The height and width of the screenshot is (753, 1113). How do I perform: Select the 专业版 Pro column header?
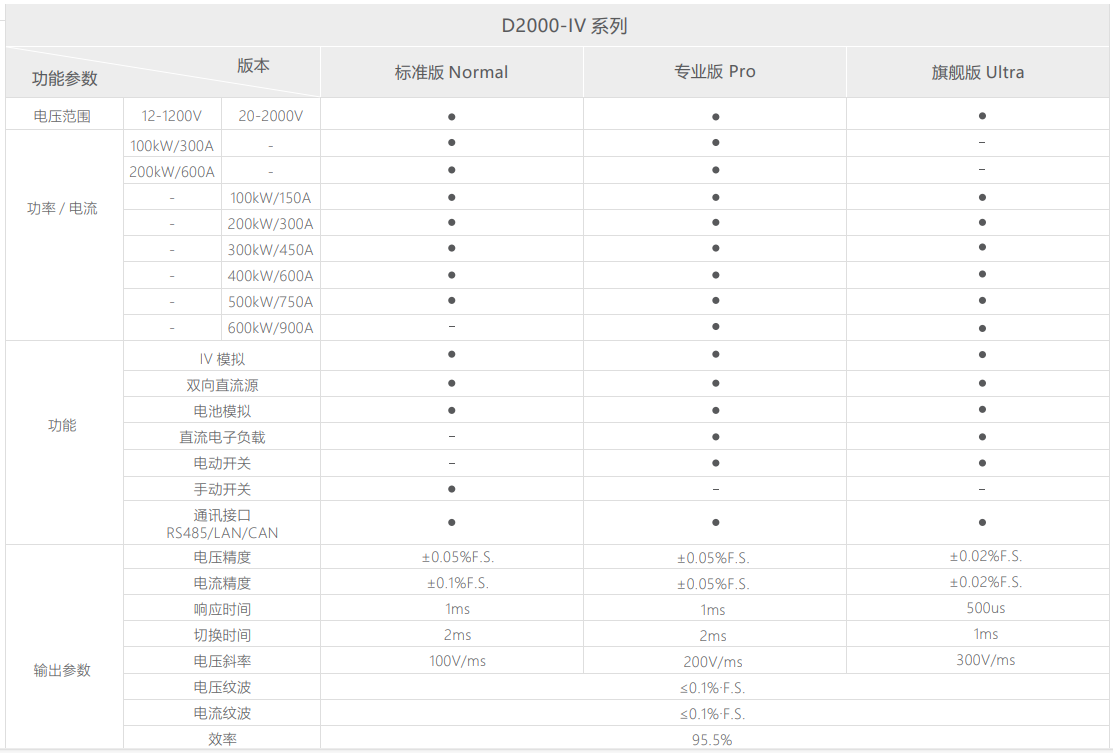click(x=714, y=72)
